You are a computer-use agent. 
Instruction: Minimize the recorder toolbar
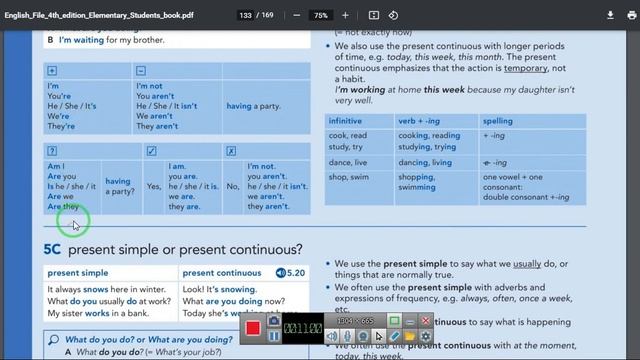pyautogui.click(x=410, y=321)
